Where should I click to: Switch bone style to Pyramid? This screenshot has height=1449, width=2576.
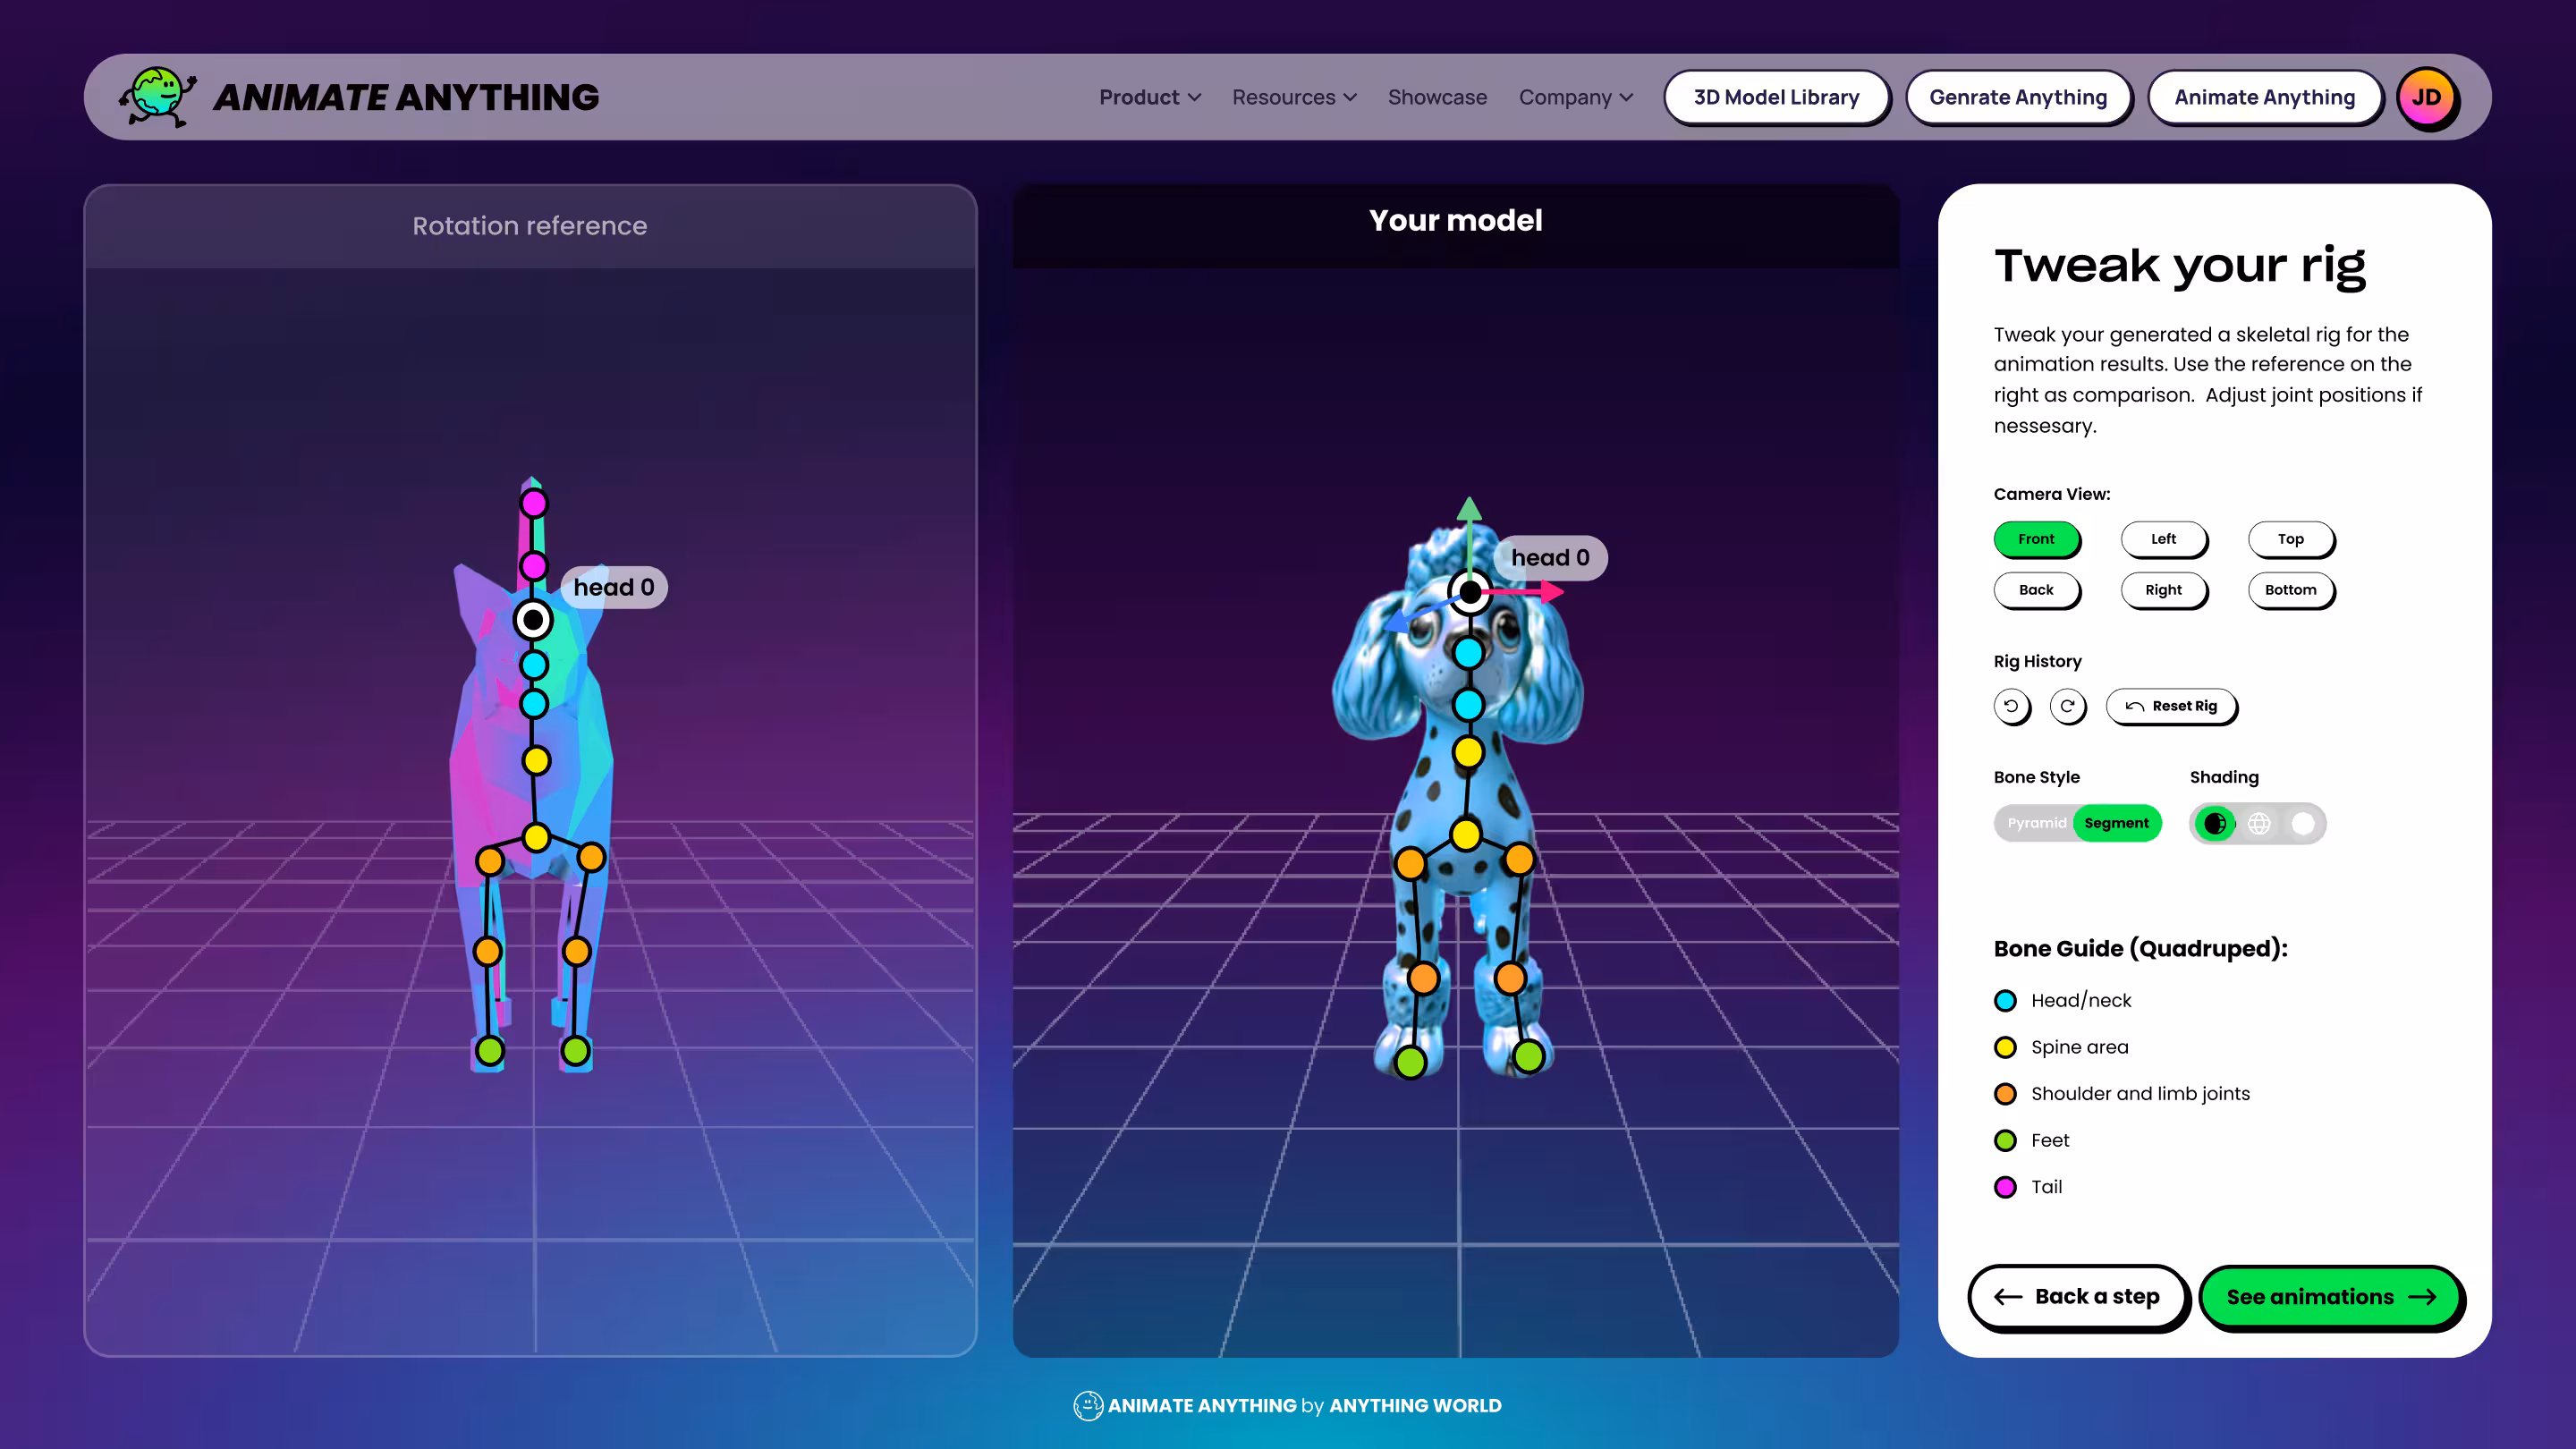tap(2036, 823)
